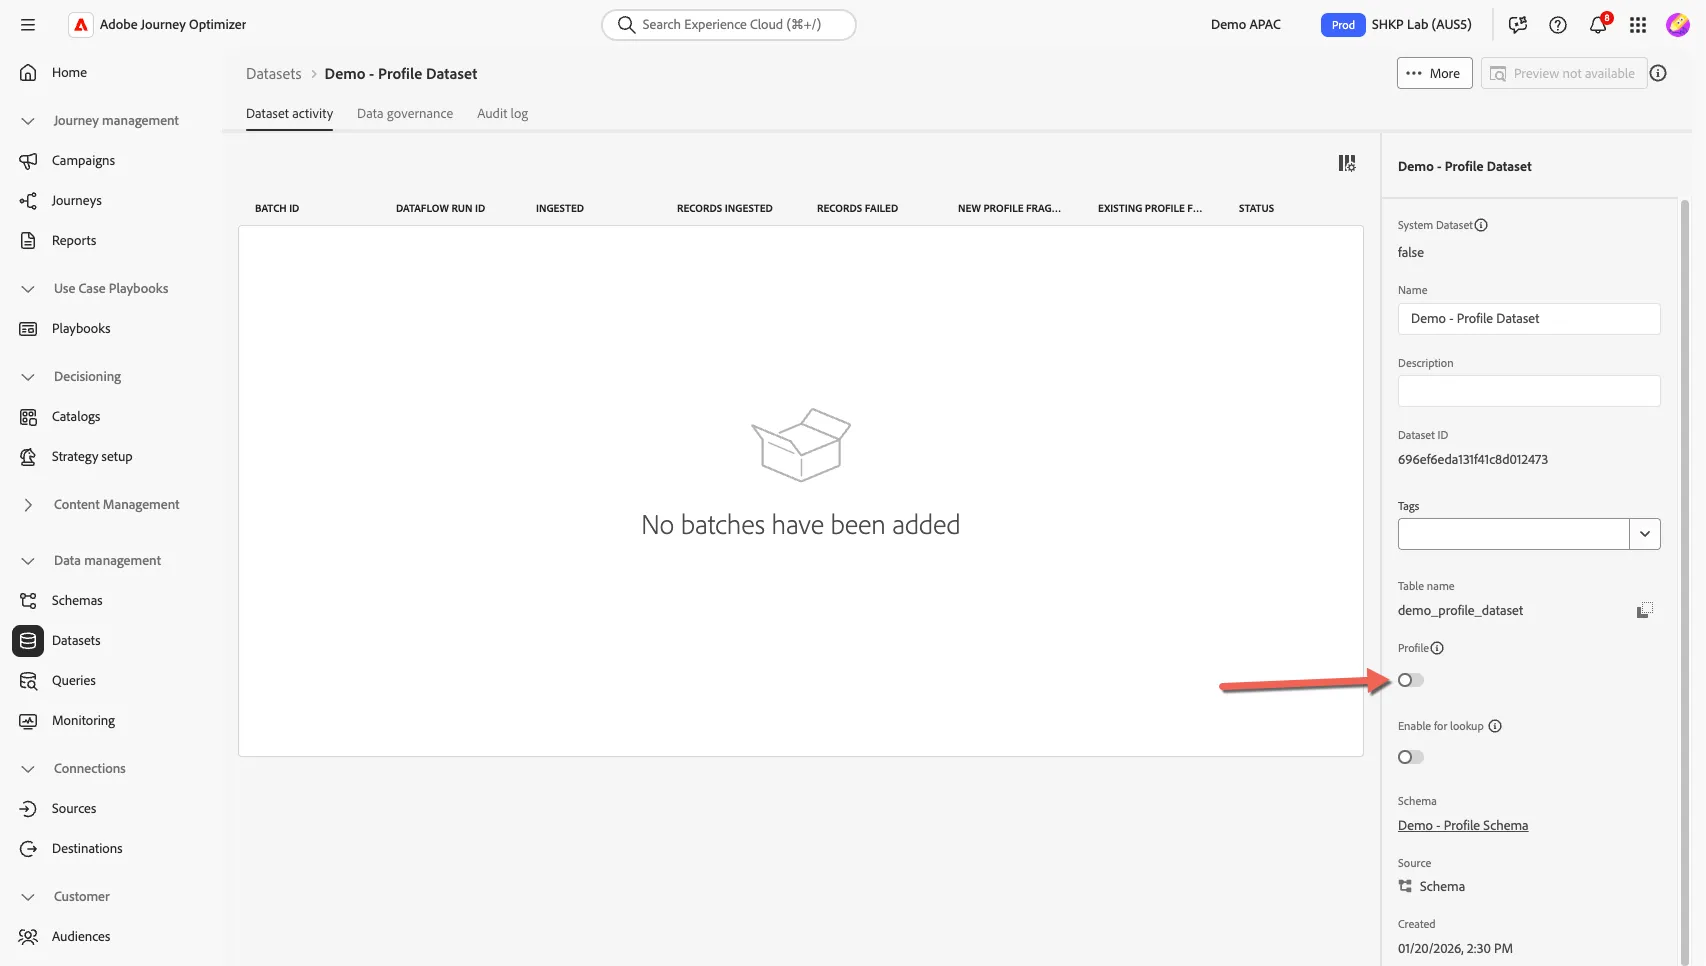Screen dimensions: 1706x966
Task: Click the SHKP Lab (AUSS) sandbox selector
Action: pyautogui.click(x=1421, y=25)
